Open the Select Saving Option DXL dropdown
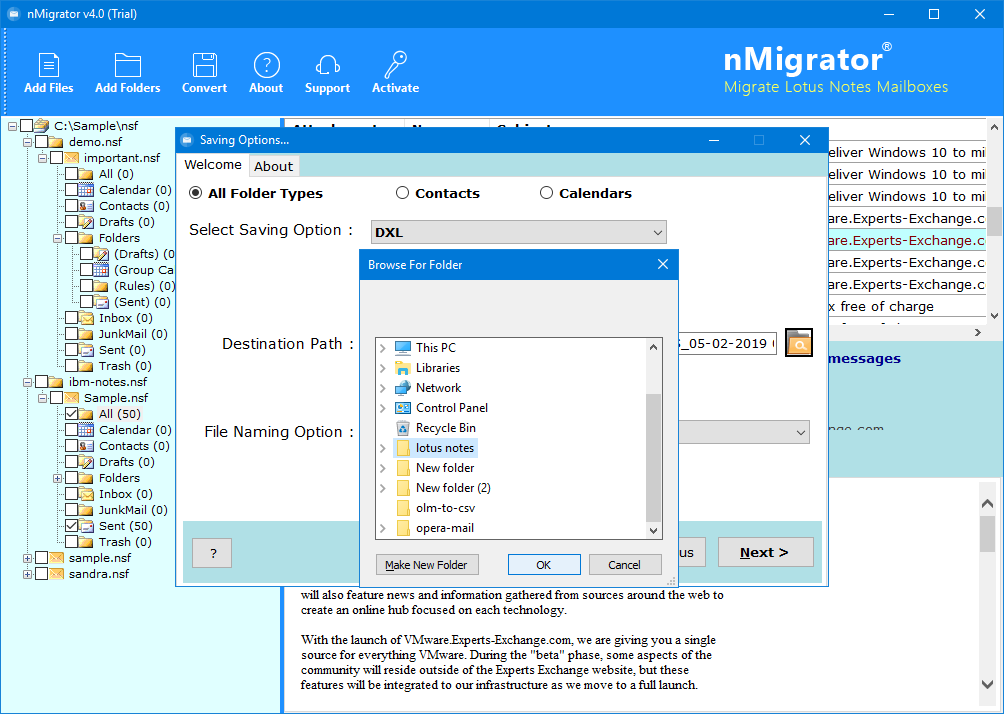Viewport: 1004px width, 714px height. click(519, 232)
